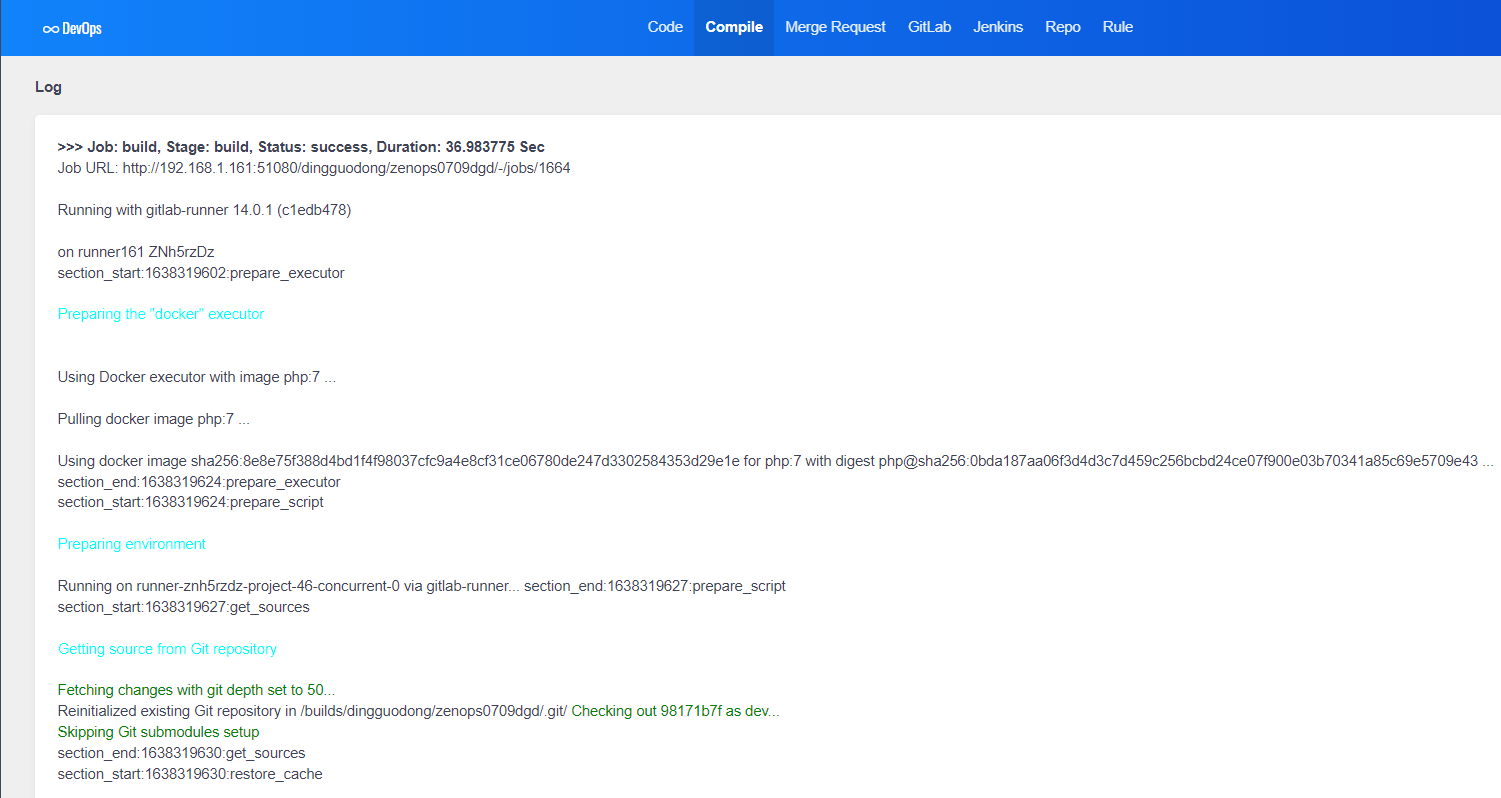Open the Code menu item

tap(665, 27)
